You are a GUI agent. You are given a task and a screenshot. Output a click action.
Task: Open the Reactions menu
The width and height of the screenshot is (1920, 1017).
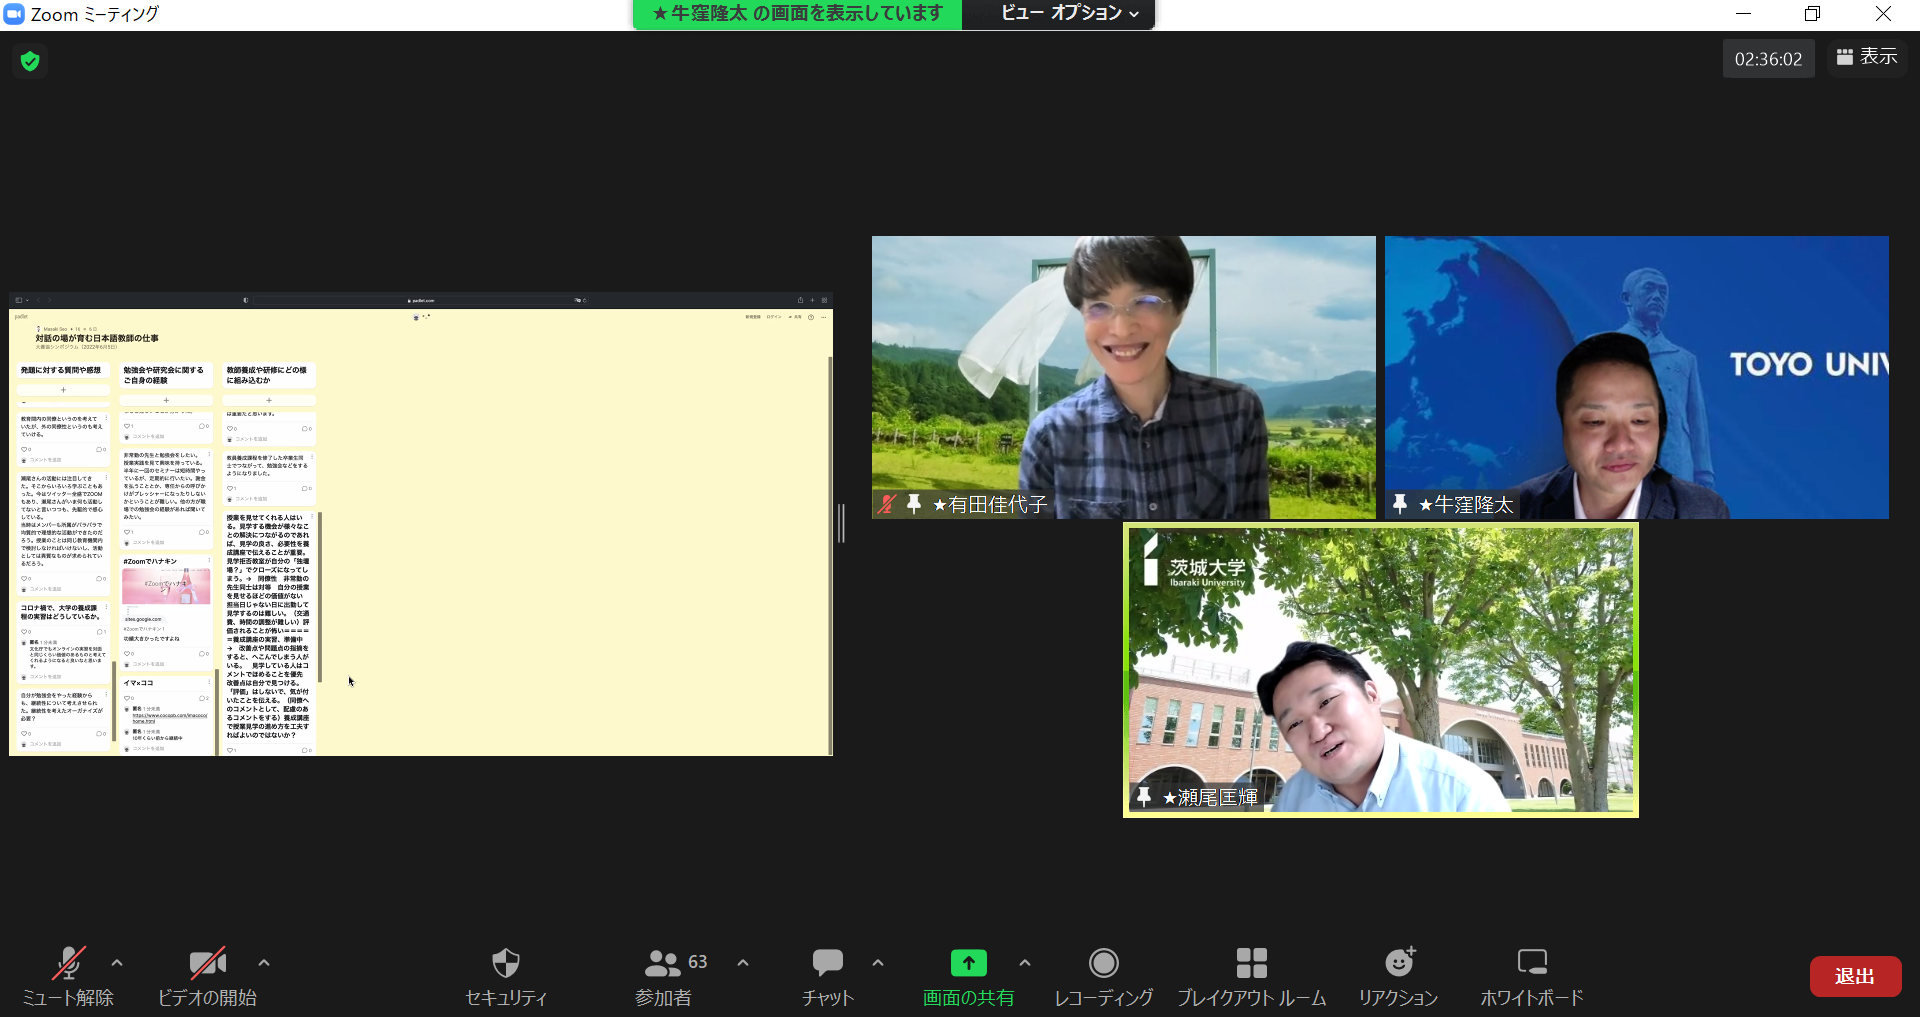click(x=1398, y=964)
